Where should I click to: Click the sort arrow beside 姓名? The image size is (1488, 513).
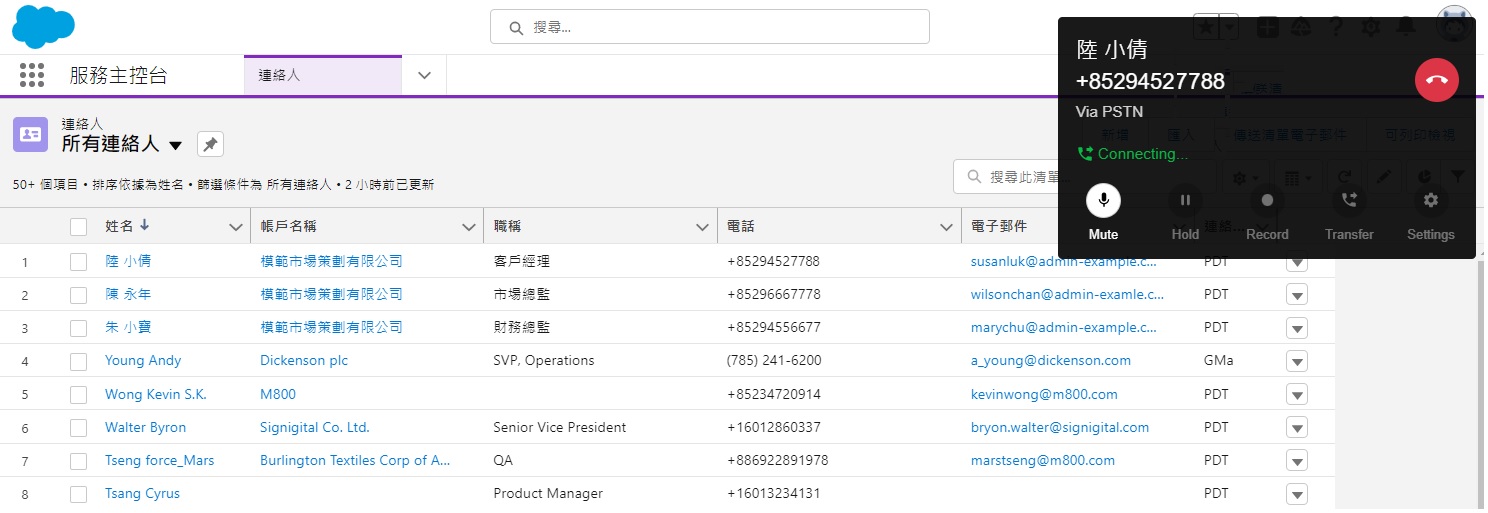coord(144,226)
